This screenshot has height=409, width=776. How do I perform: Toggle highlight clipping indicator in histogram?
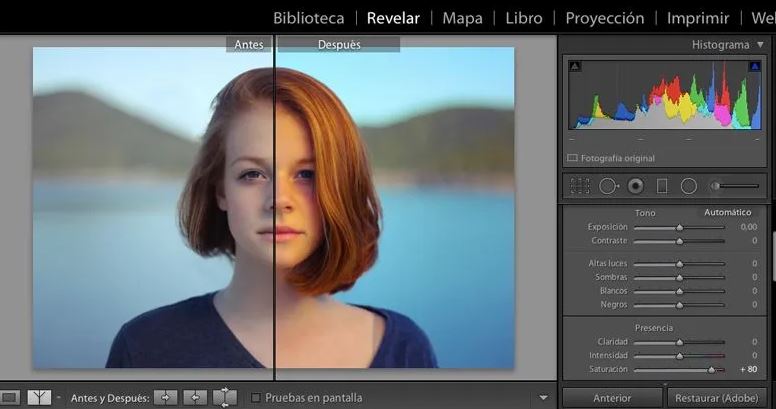click(x=753, y=67)
